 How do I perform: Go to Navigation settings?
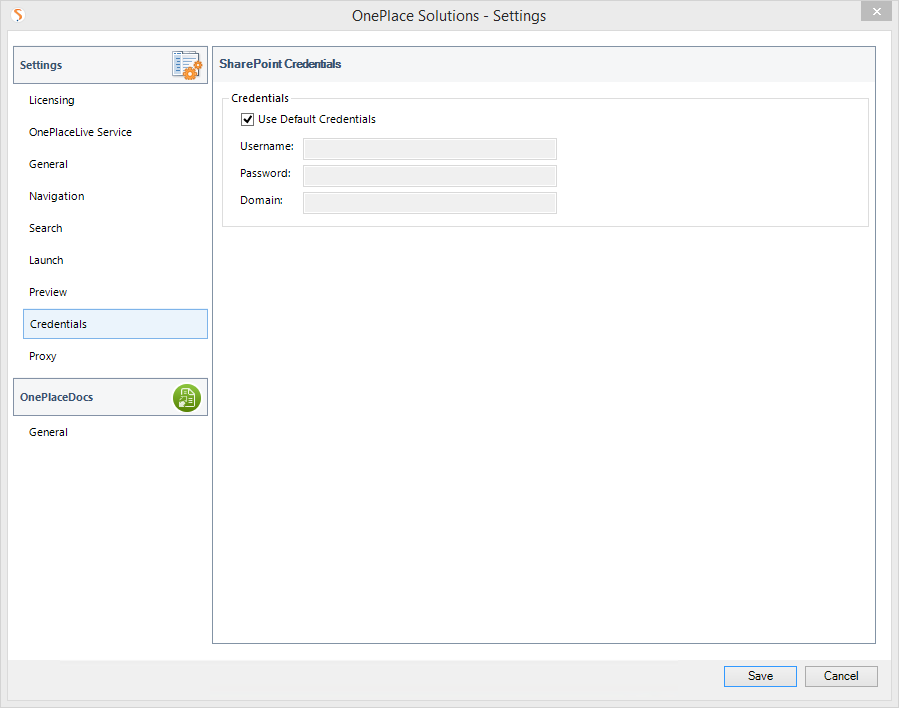tap(56, 196)
